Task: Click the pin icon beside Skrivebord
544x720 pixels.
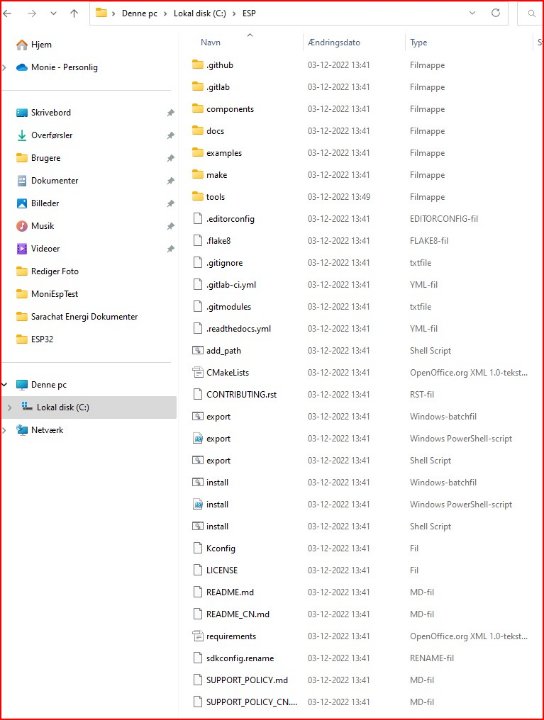Action: tap(170, 112)
